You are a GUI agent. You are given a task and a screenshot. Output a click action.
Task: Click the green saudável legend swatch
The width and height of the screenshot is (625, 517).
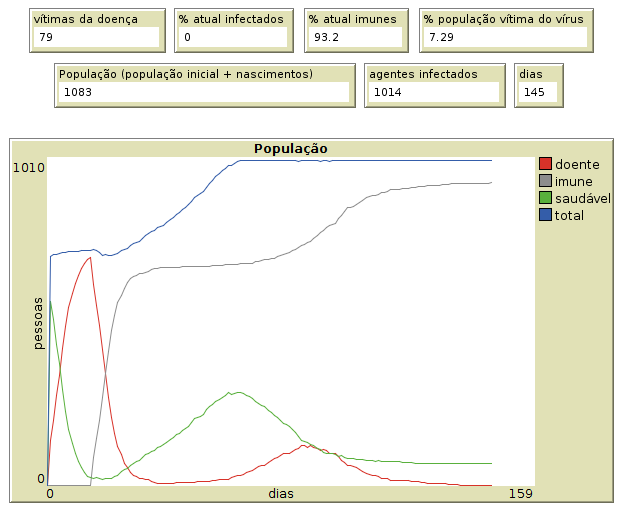click(545, 198)
